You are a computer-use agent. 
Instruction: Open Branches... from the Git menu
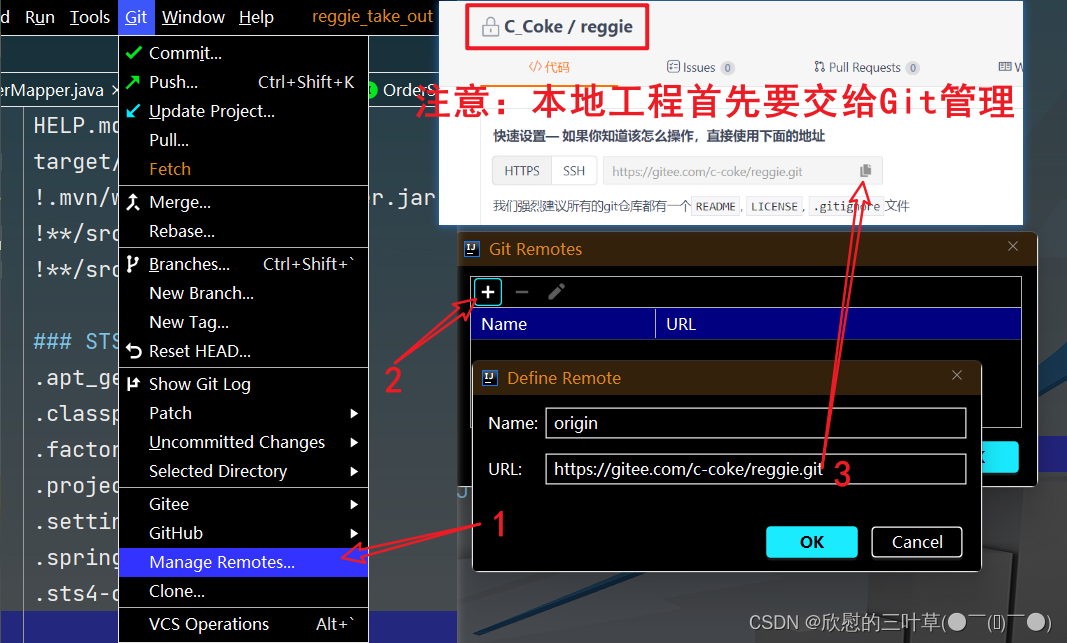point(244,264)
